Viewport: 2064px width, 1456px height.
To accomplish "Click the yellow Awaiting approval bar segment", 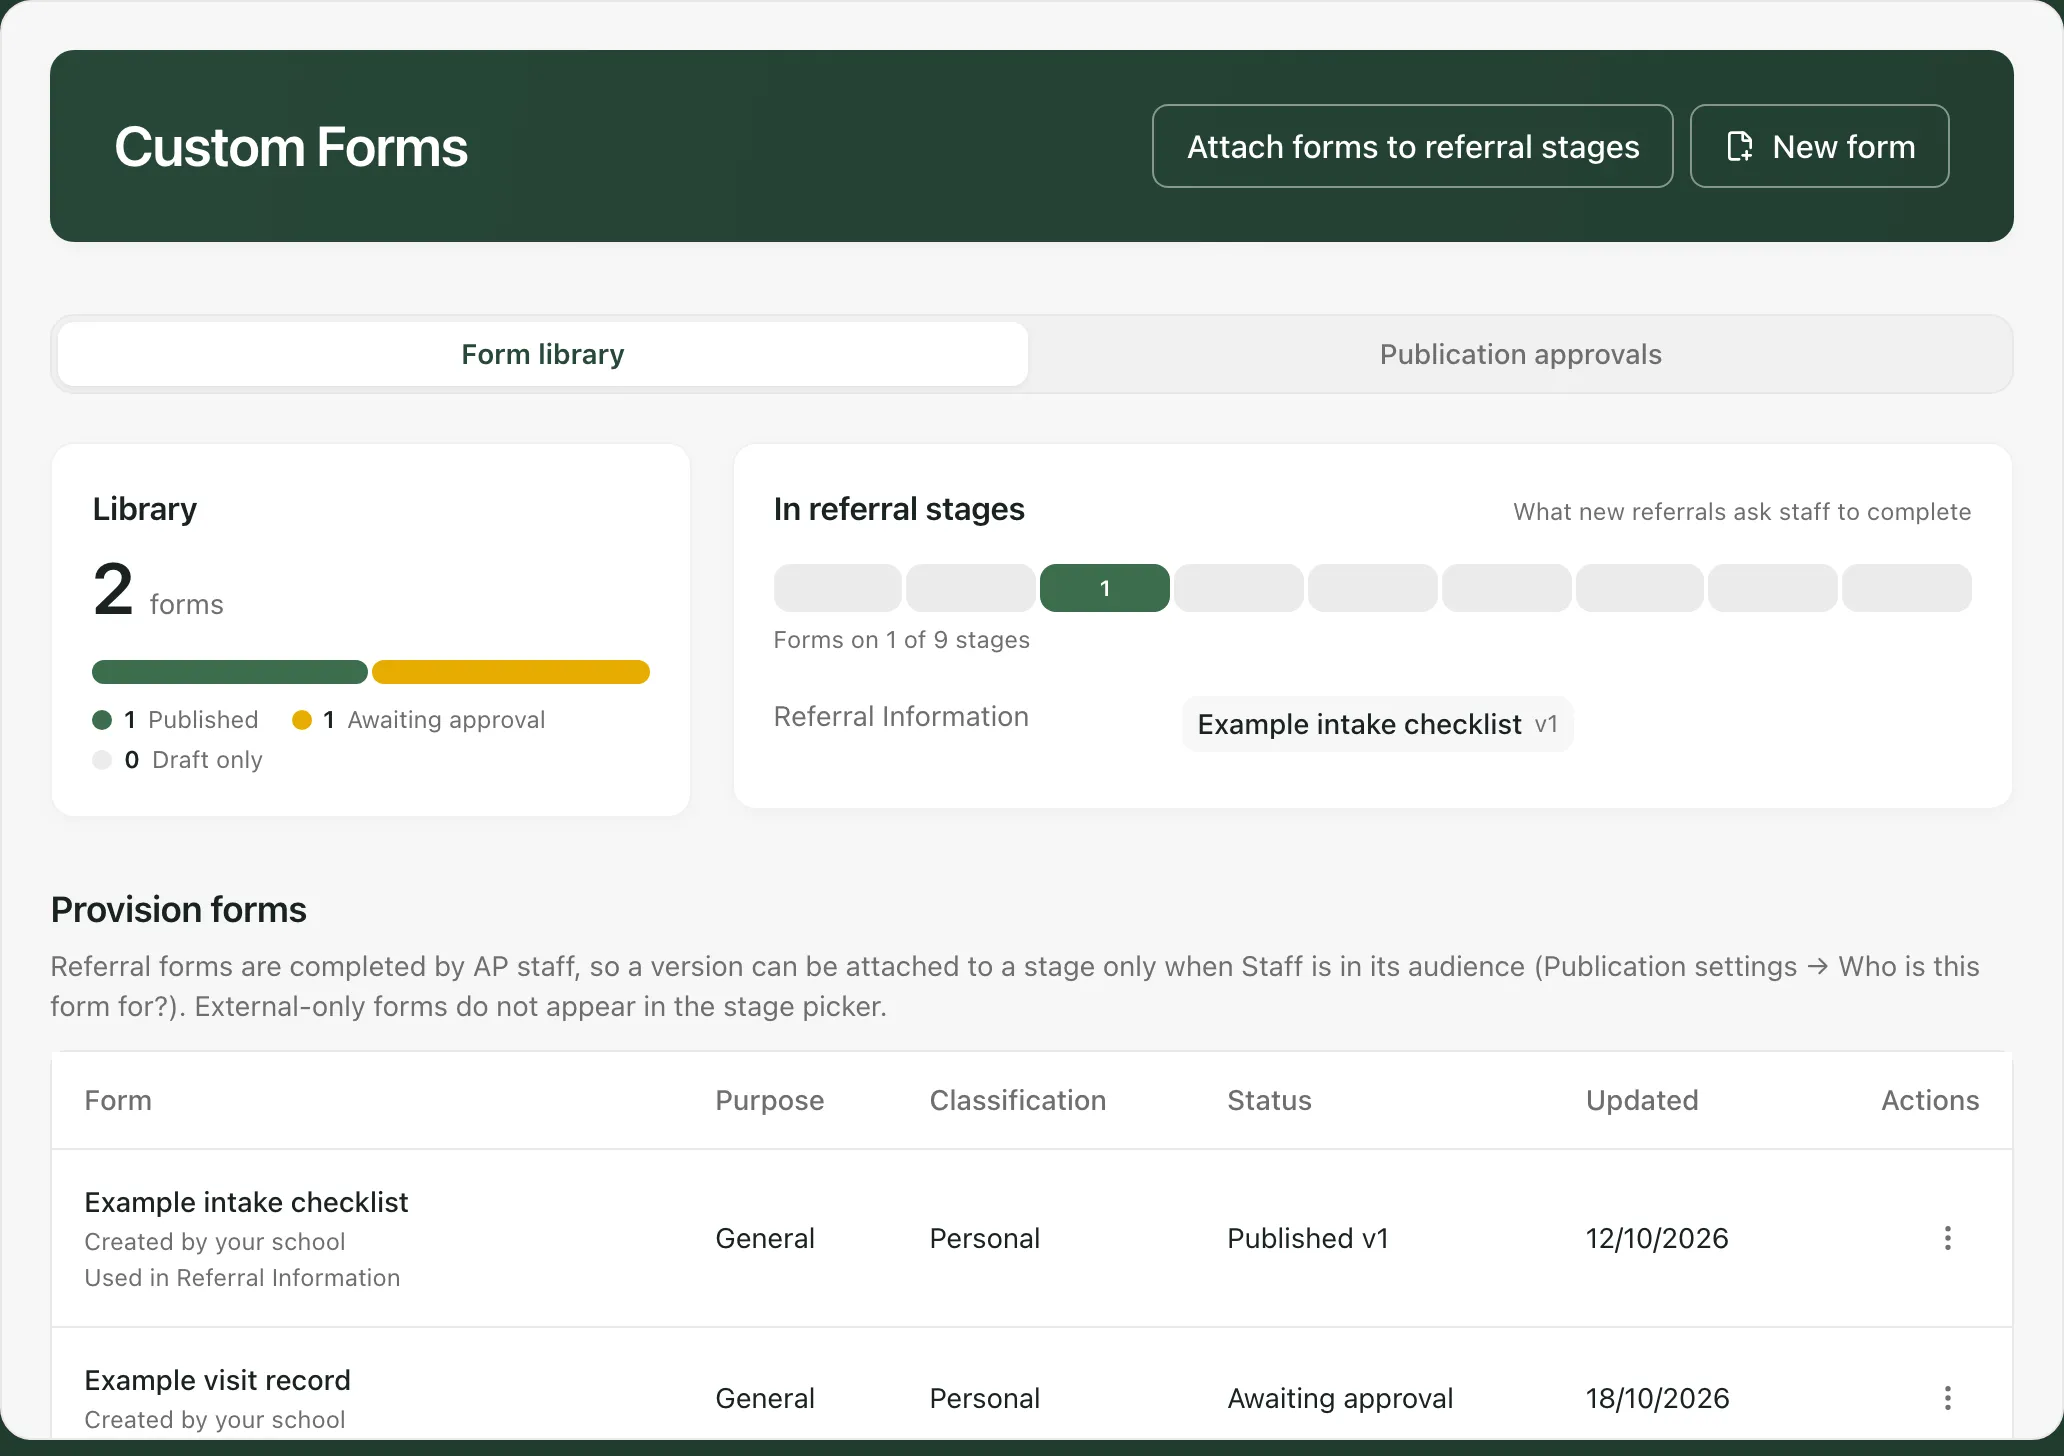I will pos(511,672).
